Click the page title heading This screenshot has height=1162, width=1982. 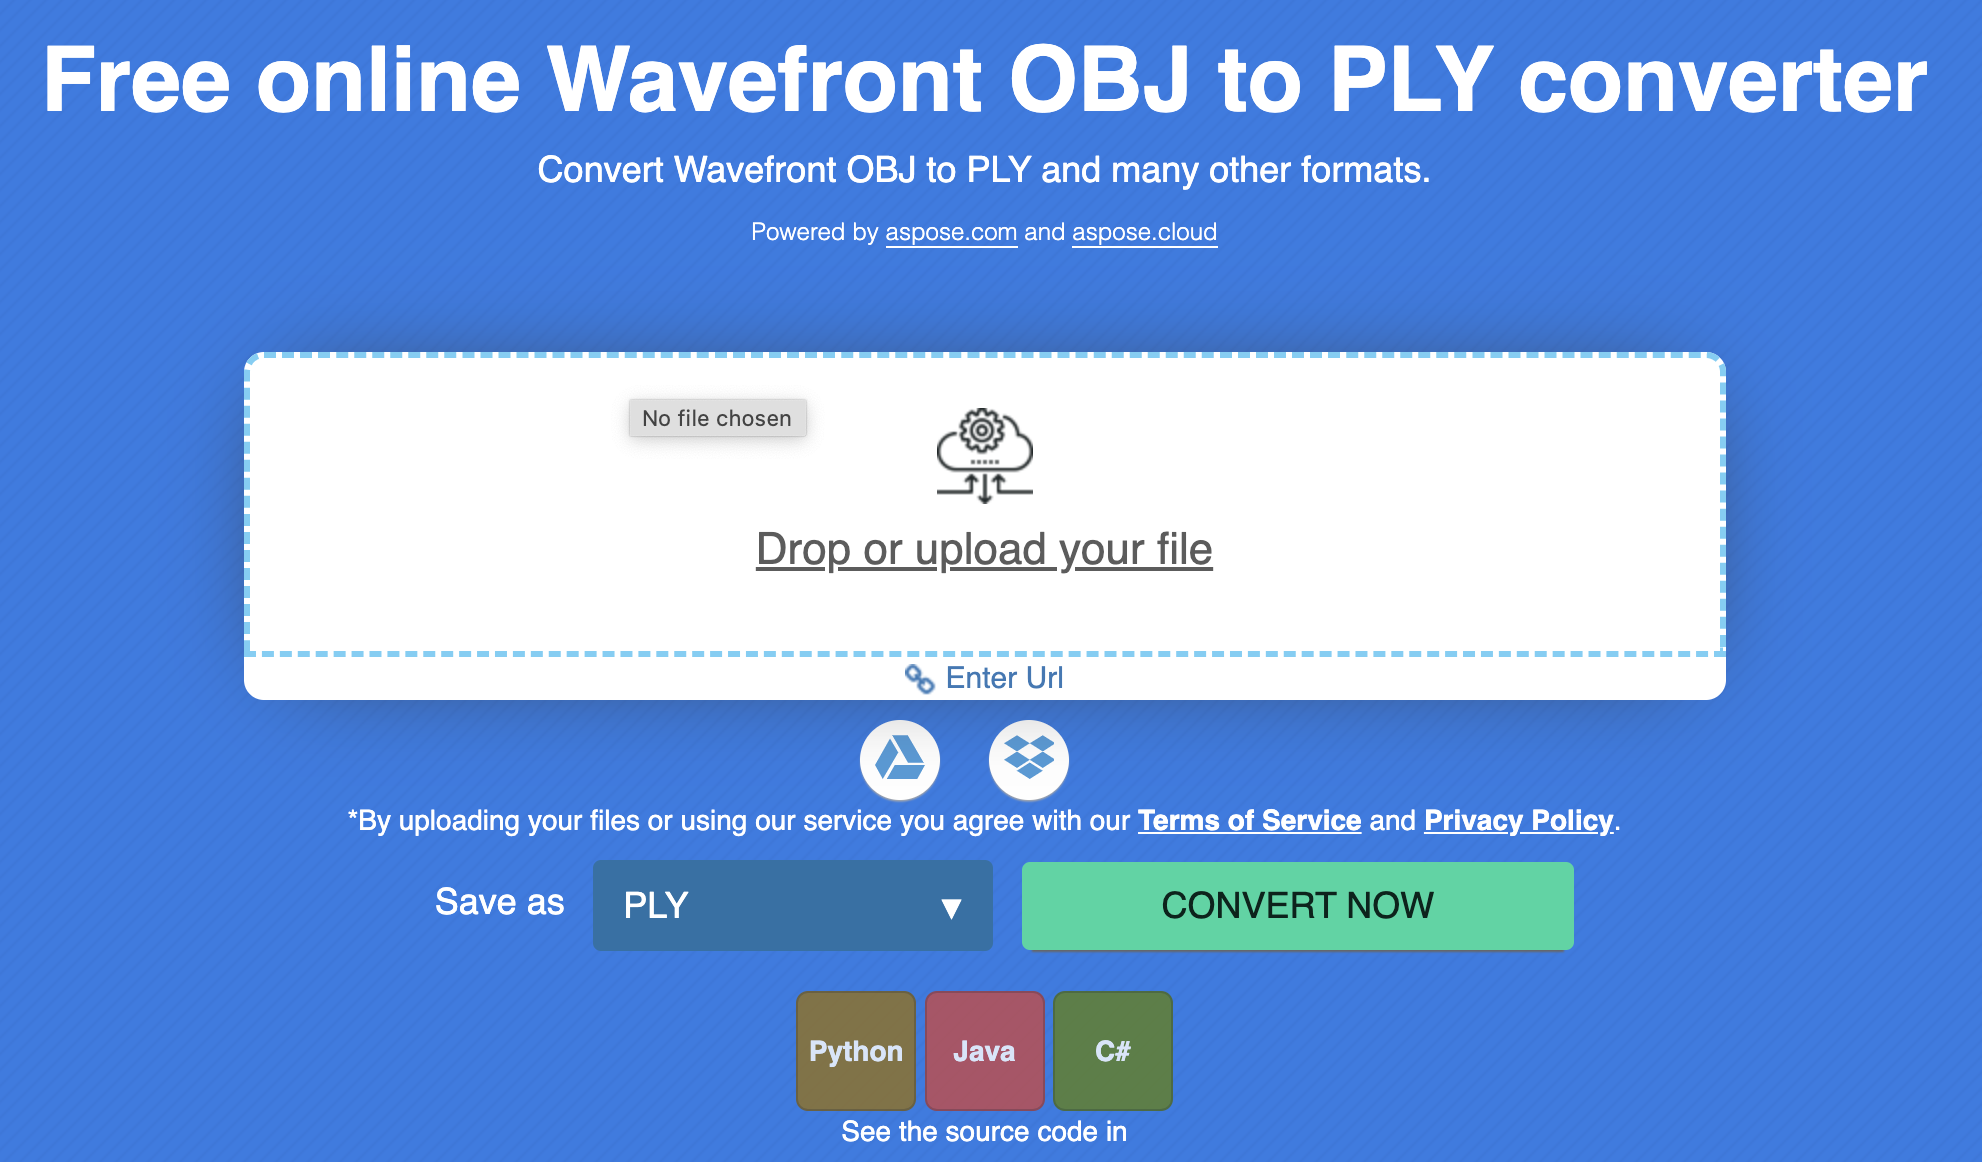coord(984,80)
